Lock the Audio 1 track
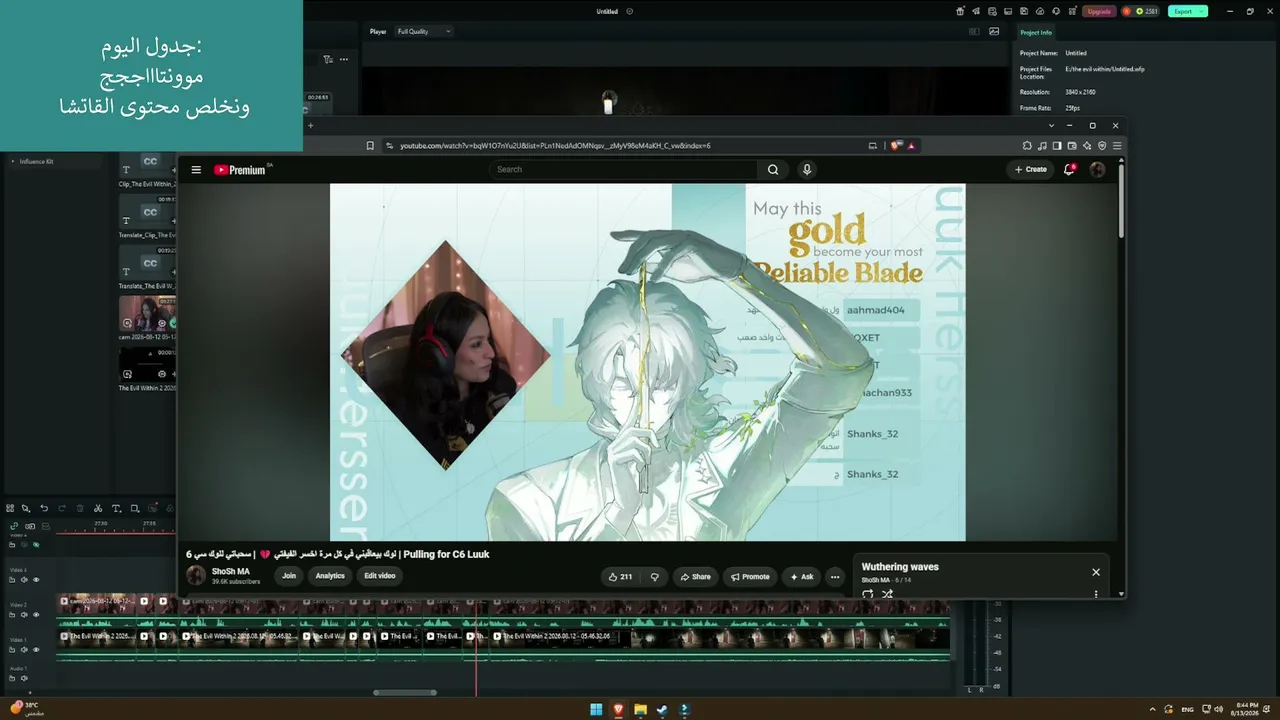Image resolution: width=1280 pixels, height=720 pixels. (13, 679)
